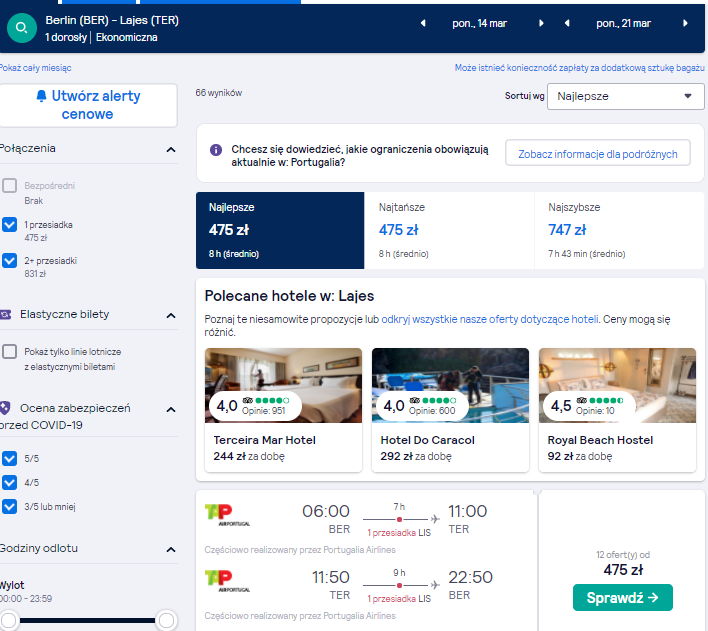Uncheck the 1 przesiadka checkbox

point(9,224)
